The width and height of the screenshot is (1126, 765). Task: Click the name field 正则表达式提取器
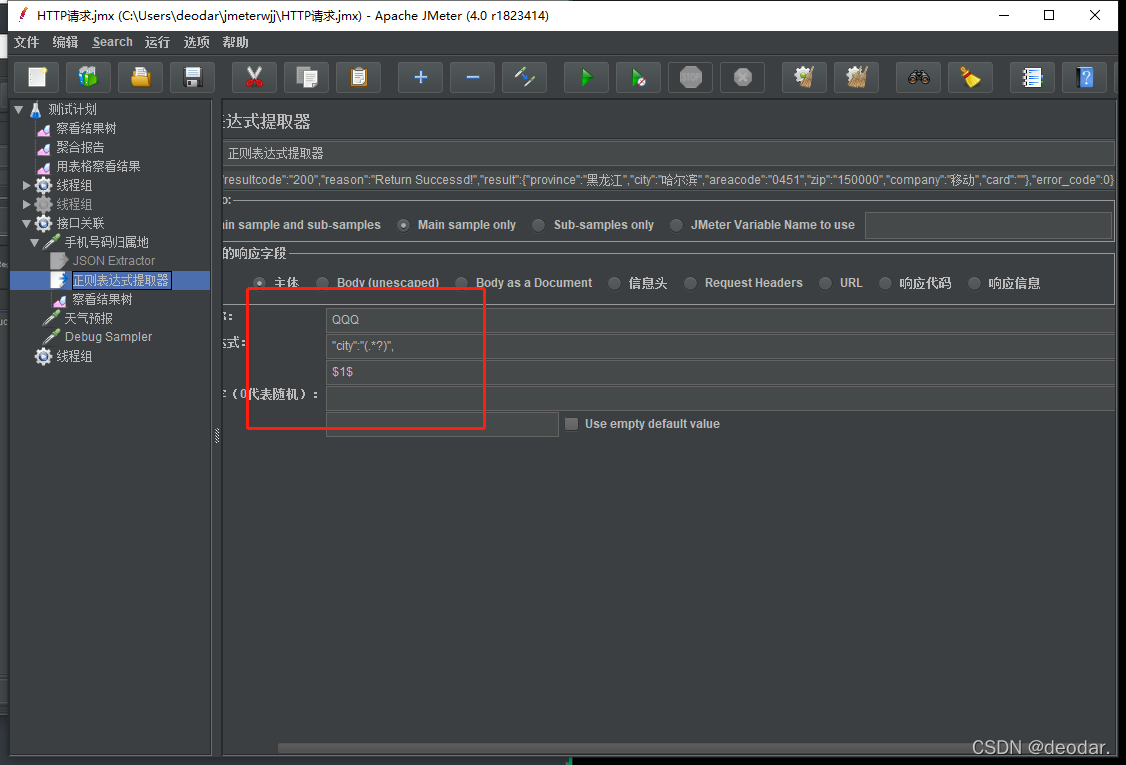pyautogui.click(x=668, y=153)
